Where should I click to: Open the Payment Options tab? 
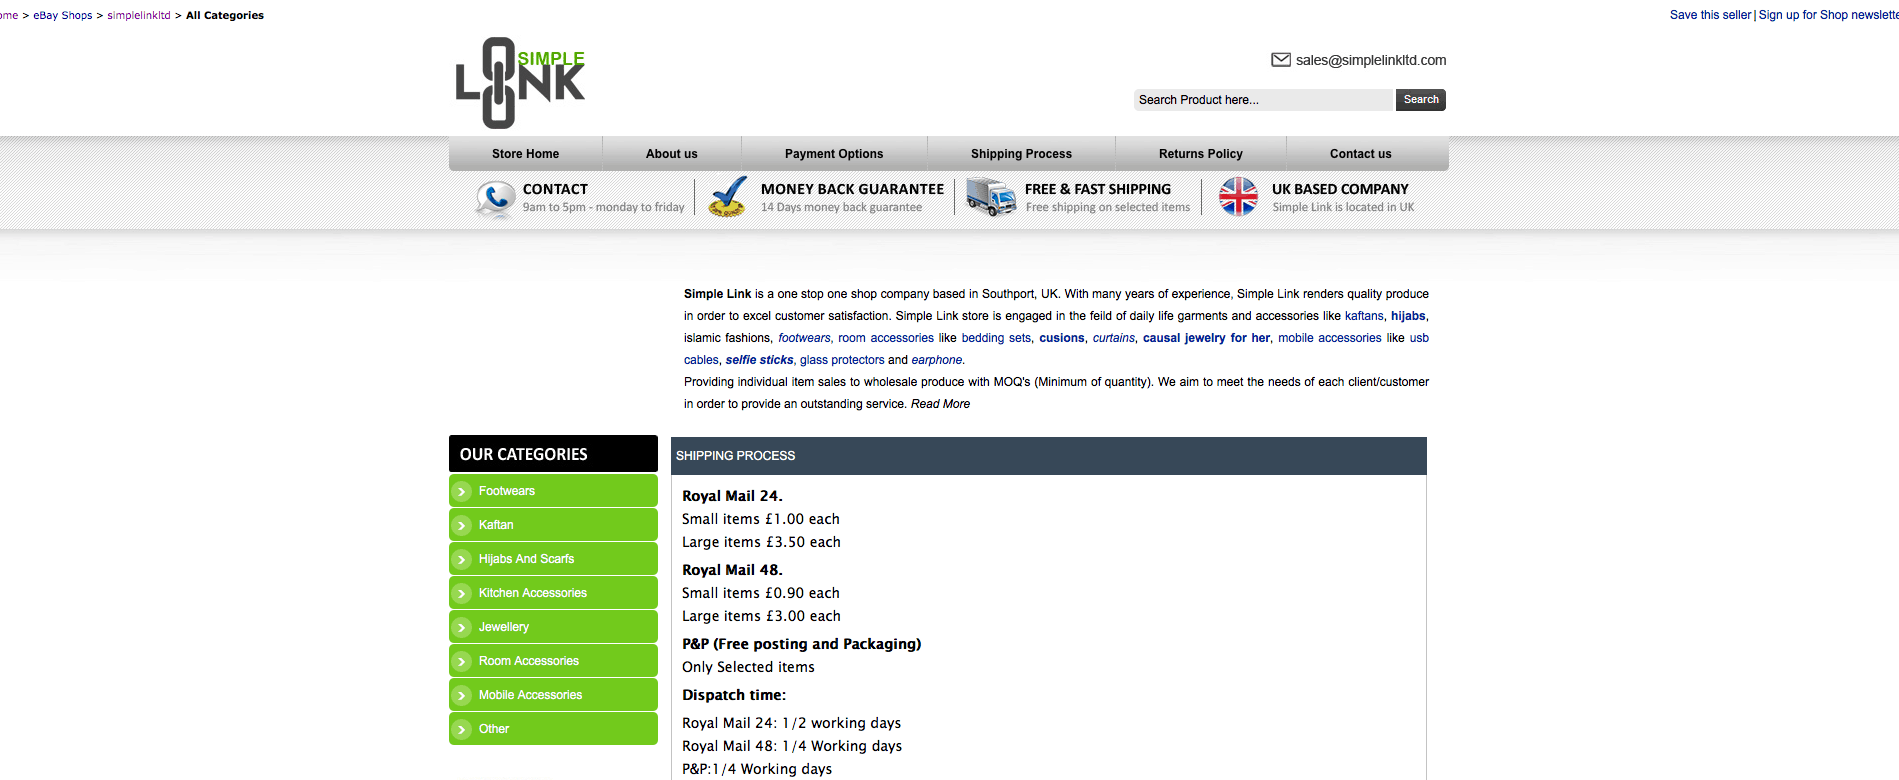tap(833, 154)
